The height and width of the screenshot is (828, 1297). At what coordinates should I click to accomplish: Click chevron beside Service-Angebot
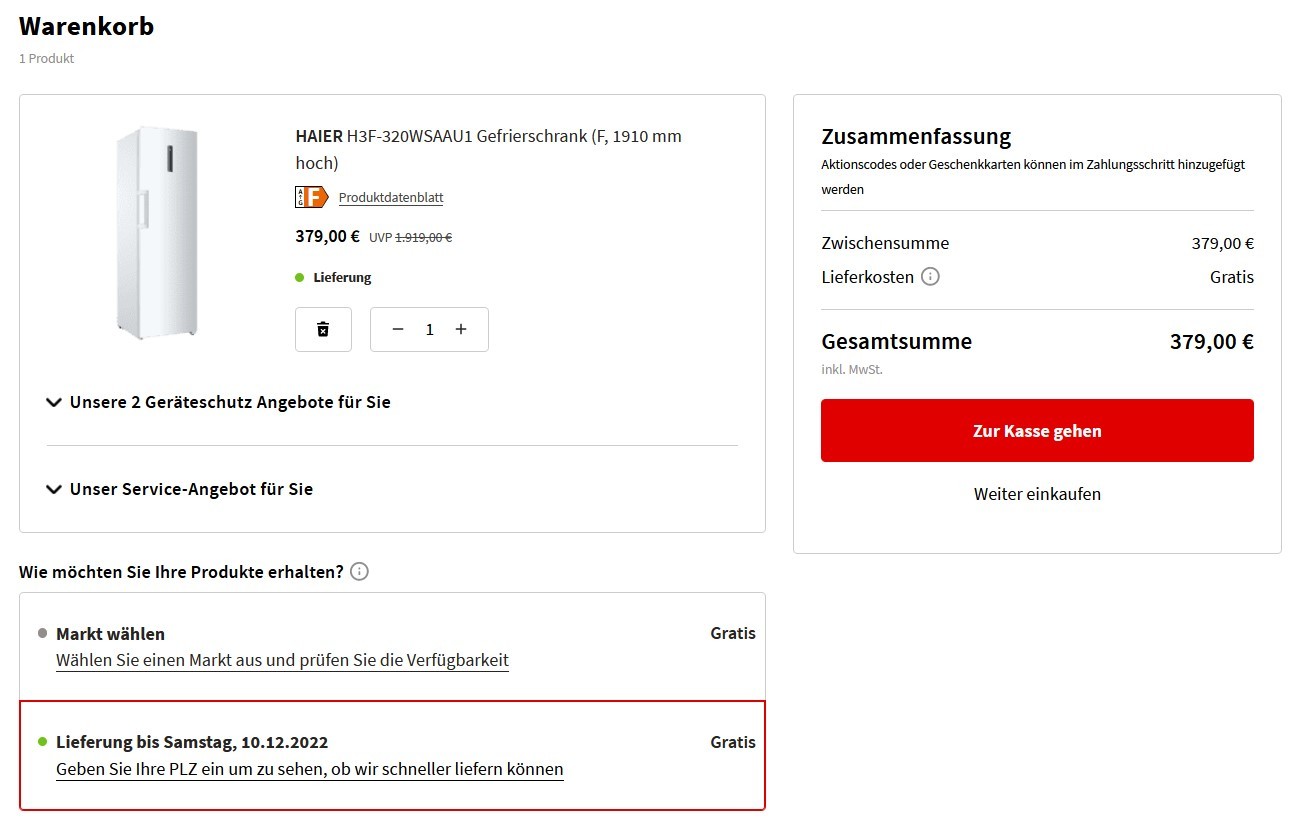[54, 489]
